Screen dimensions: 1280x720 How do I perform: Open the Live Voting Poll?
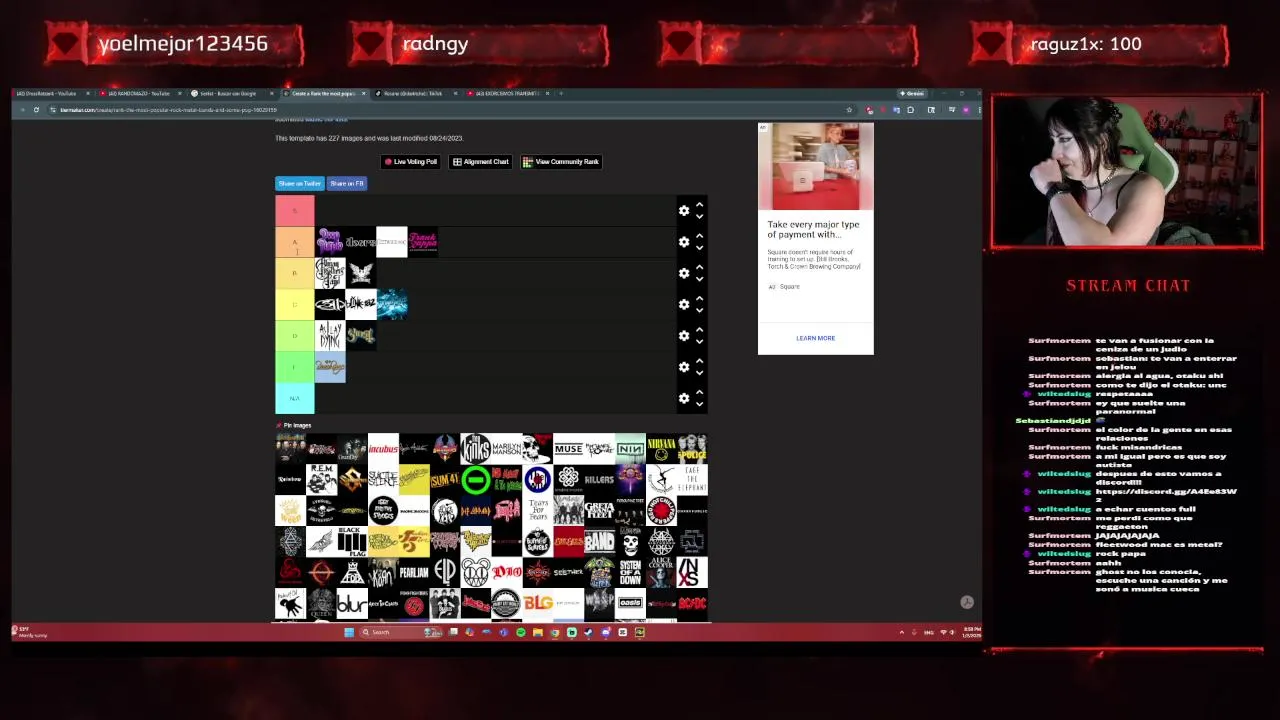[411, 161]
